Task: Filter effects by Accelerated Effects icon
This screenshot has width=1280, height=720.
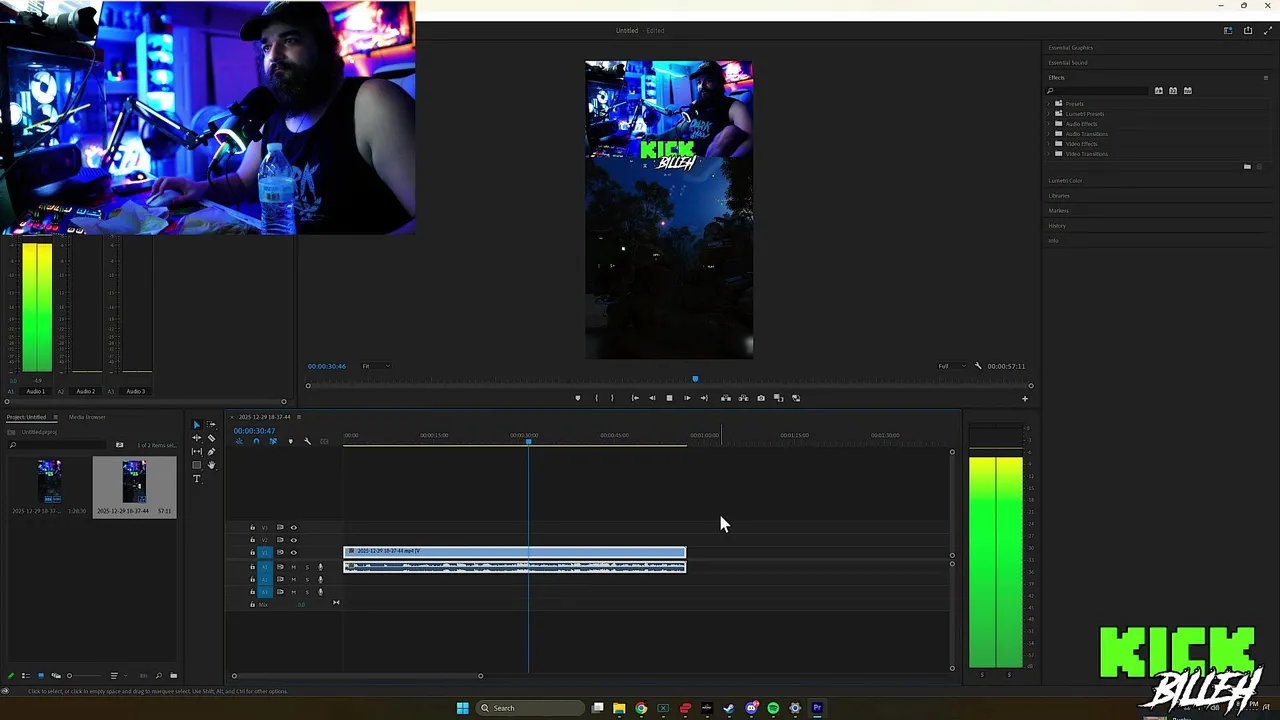Action: 1159,90
